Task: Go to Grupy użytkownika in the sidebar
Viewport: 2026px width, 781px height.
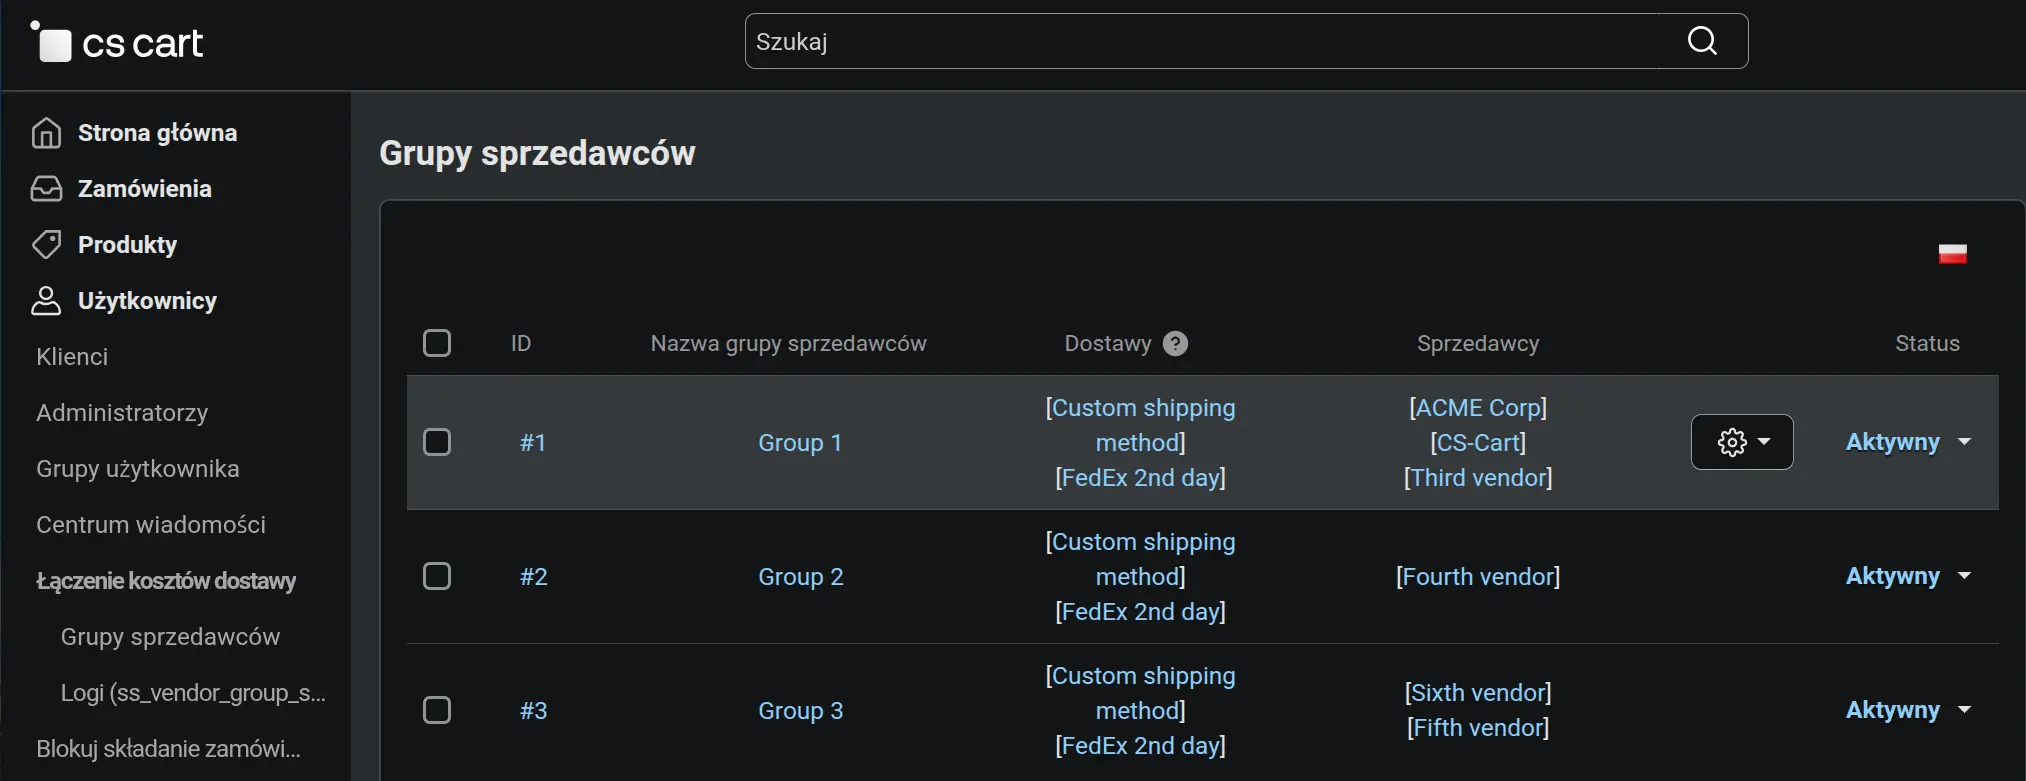Action: (138, 469)
